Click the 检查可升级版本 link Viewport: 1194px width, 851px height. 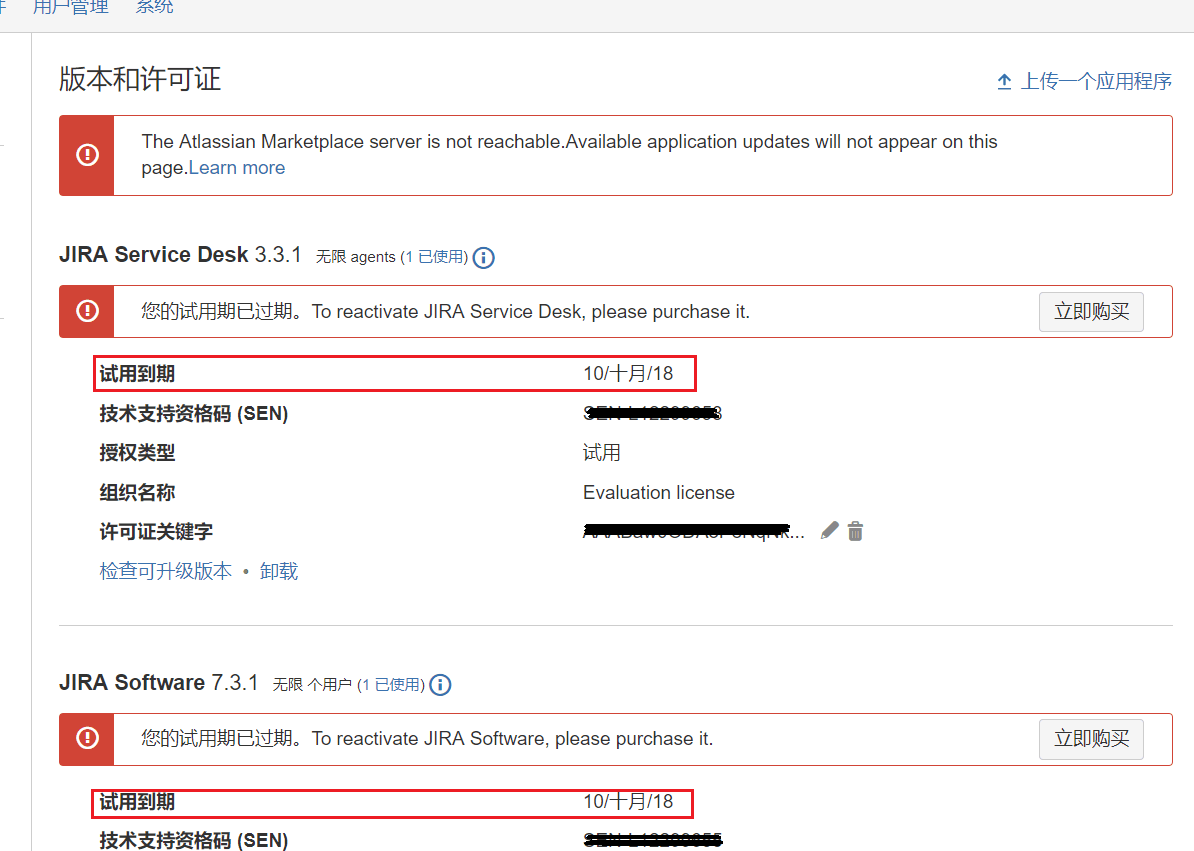(x=166, y=572)
